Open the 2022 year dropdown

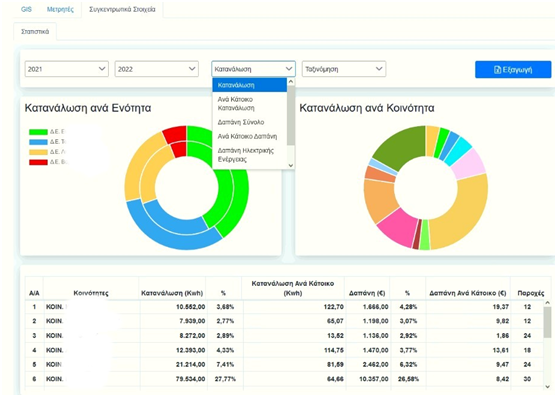tap(156, 69)
